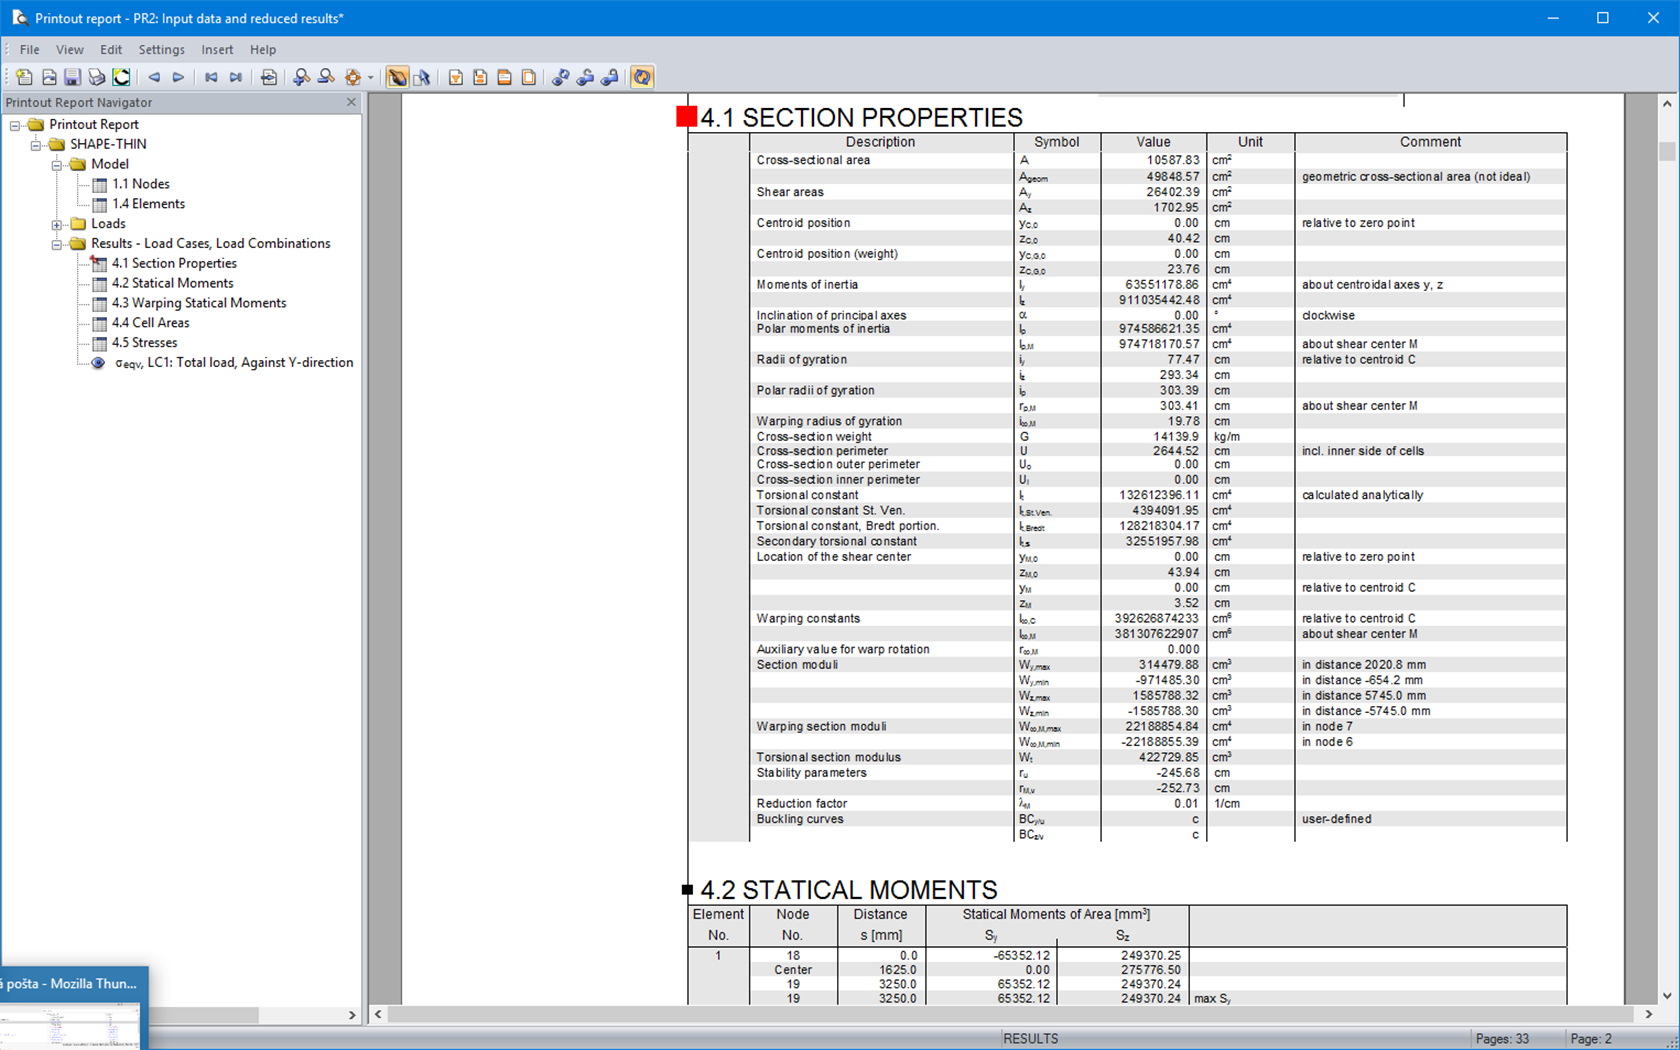This screenshot has width=1680, height=1050.
Task: Save the printout report
Action: pos(72,77)
